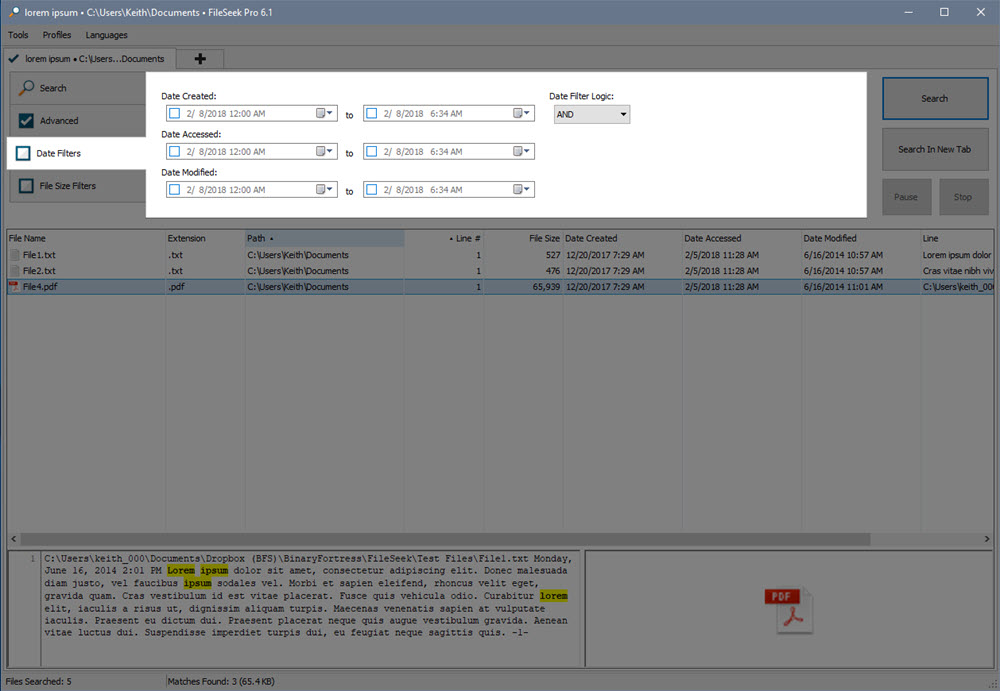Click the horizontal scrollbar thumb in results
Screen dimensions: 1000x691
click(445, 539)
